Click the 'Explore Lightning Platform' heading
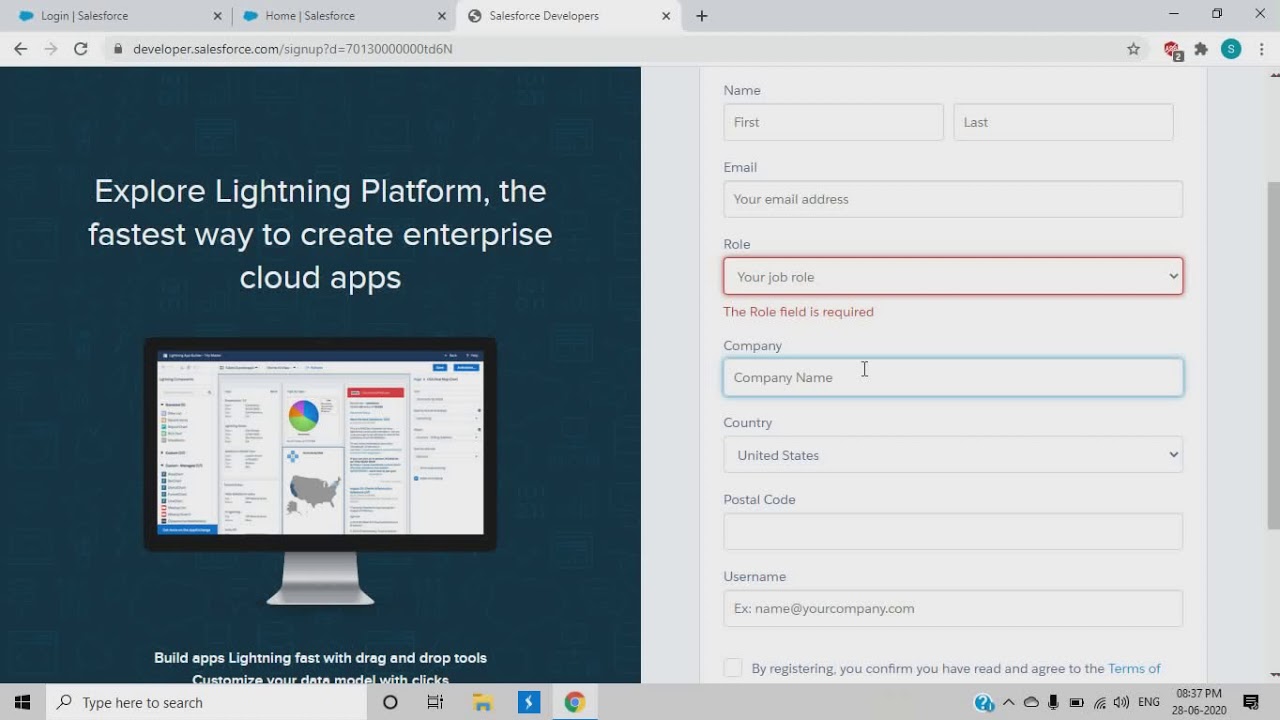 (x=320, y=234)
